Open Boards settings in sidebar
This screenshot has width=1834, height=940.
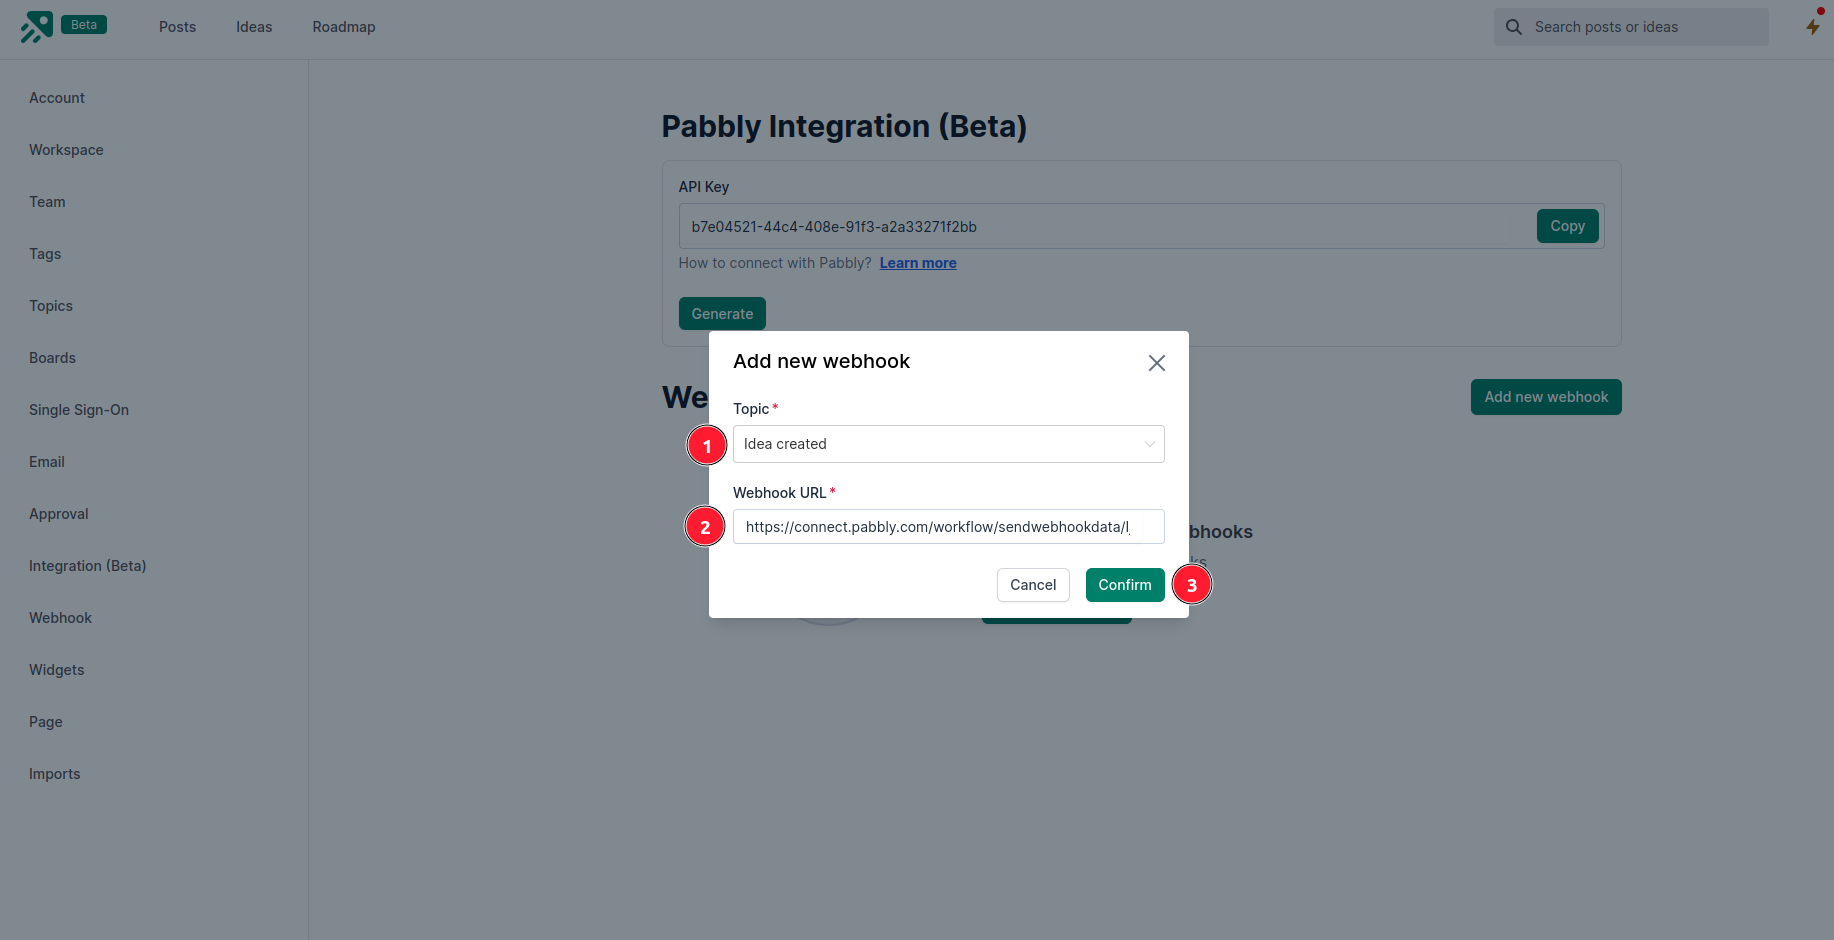pos(52,358)
